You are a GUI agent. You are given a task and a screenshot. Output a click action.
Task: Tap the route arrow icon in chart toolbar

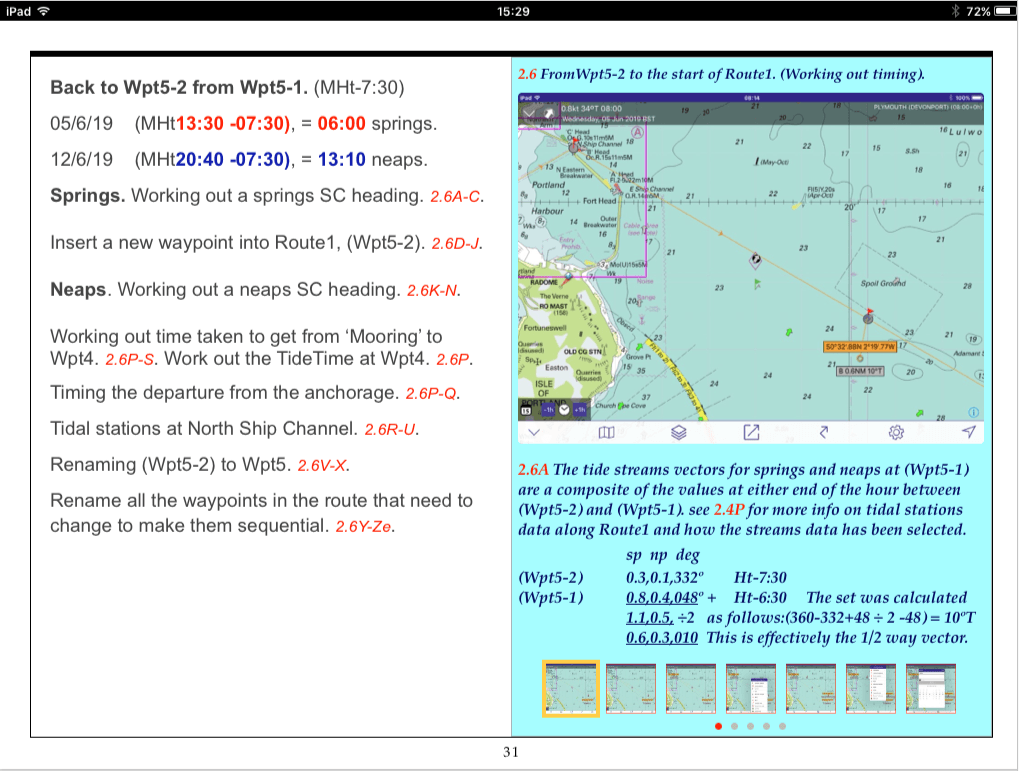pyautogui.click(x=824, y=432)
